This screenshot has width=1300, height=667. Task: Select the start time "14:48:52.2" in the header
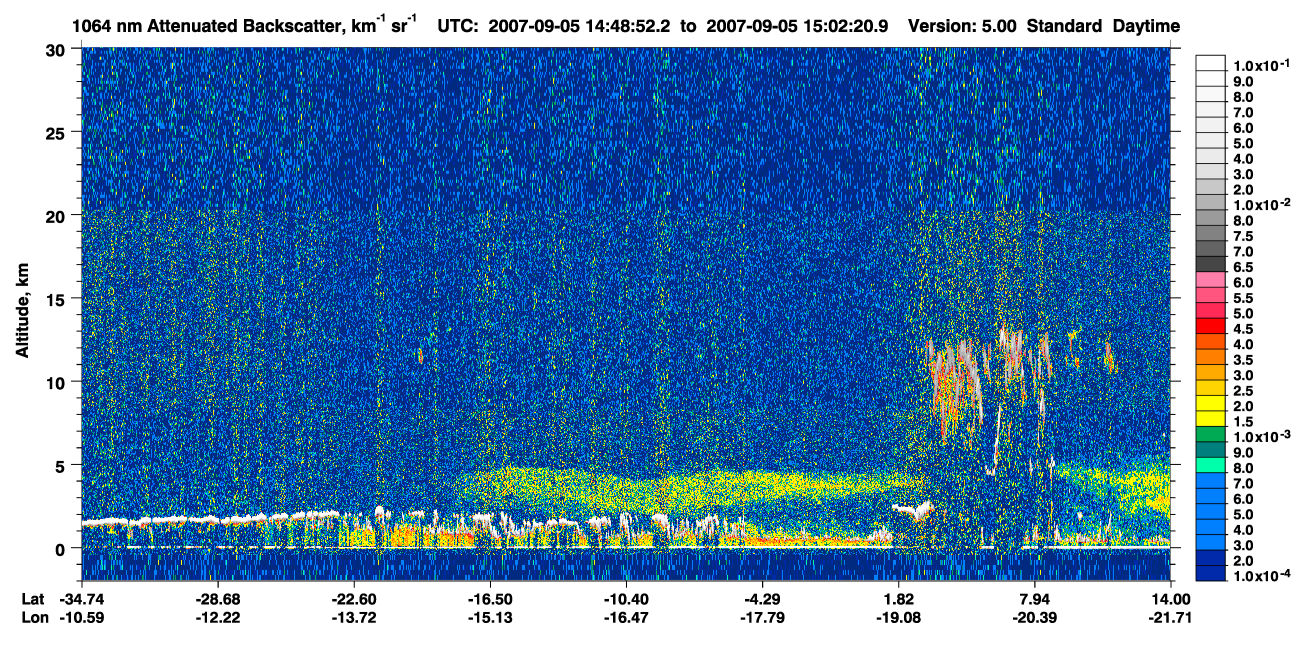628,26
